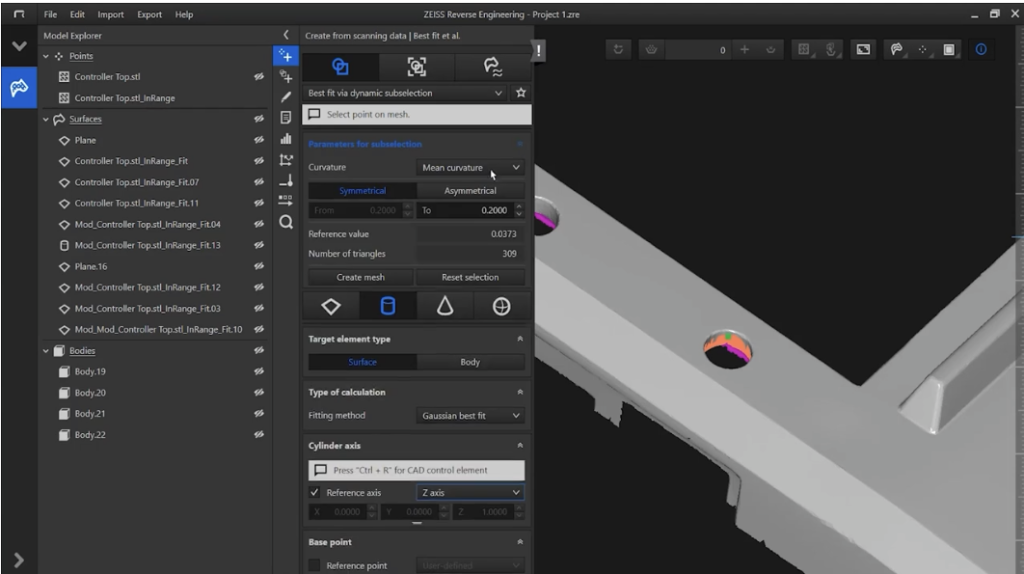Click the Create mesh button

(x=360, y=277)
